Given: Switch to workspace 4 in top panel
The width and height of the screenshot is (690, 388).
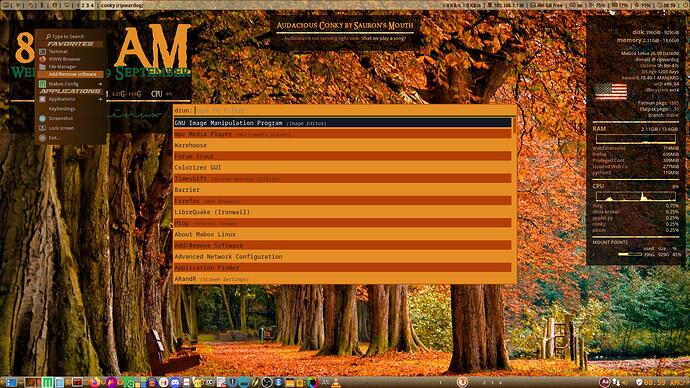Looking at the screenshot, I should pyautogui.click(x=92, y=5).
